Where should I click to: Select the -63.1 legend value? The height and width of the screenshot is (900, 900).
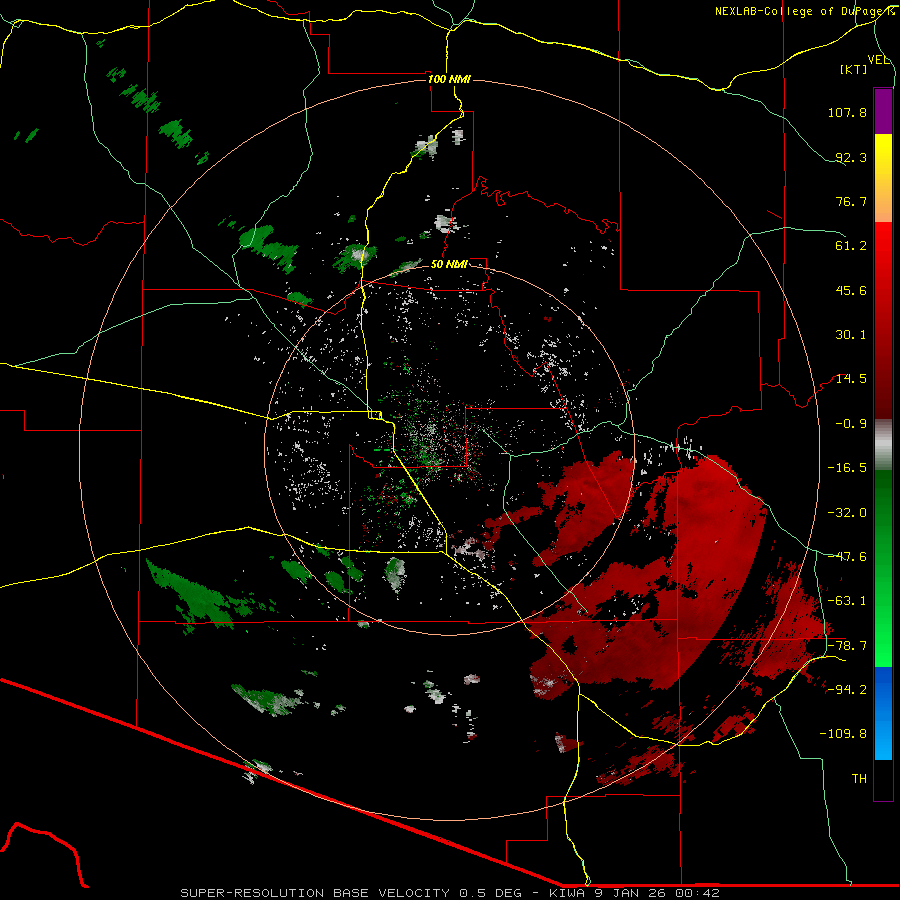pyautogui.click(x=847, y=601)
